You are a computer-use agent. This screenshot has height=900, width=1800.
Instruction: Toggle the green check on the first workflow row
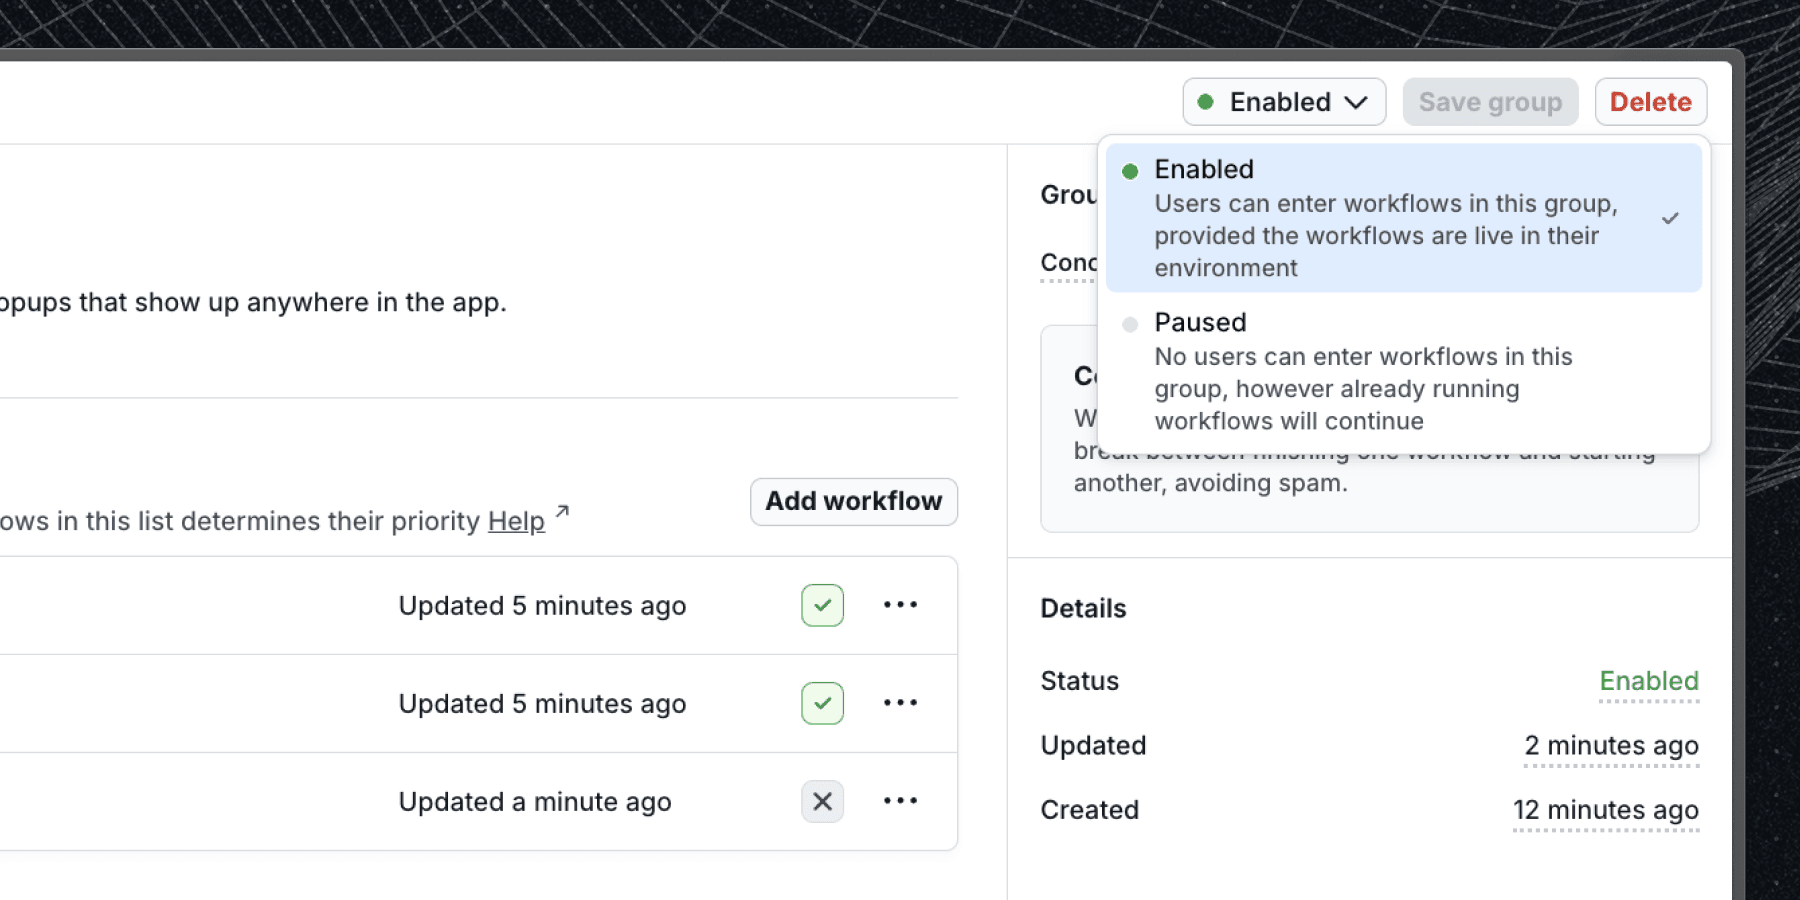point(822,605)
